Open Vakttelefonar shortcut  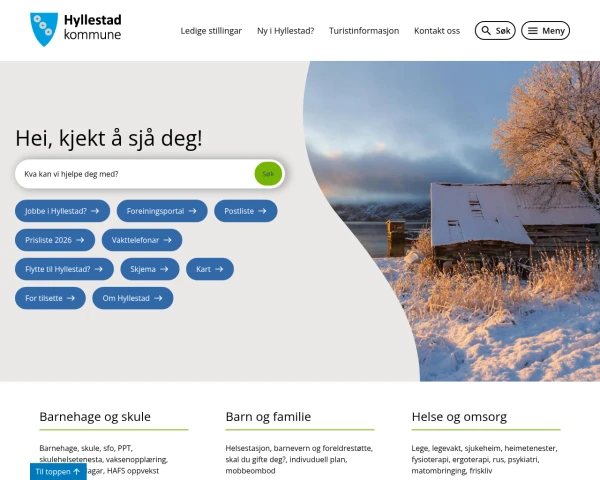coord(142,240)
